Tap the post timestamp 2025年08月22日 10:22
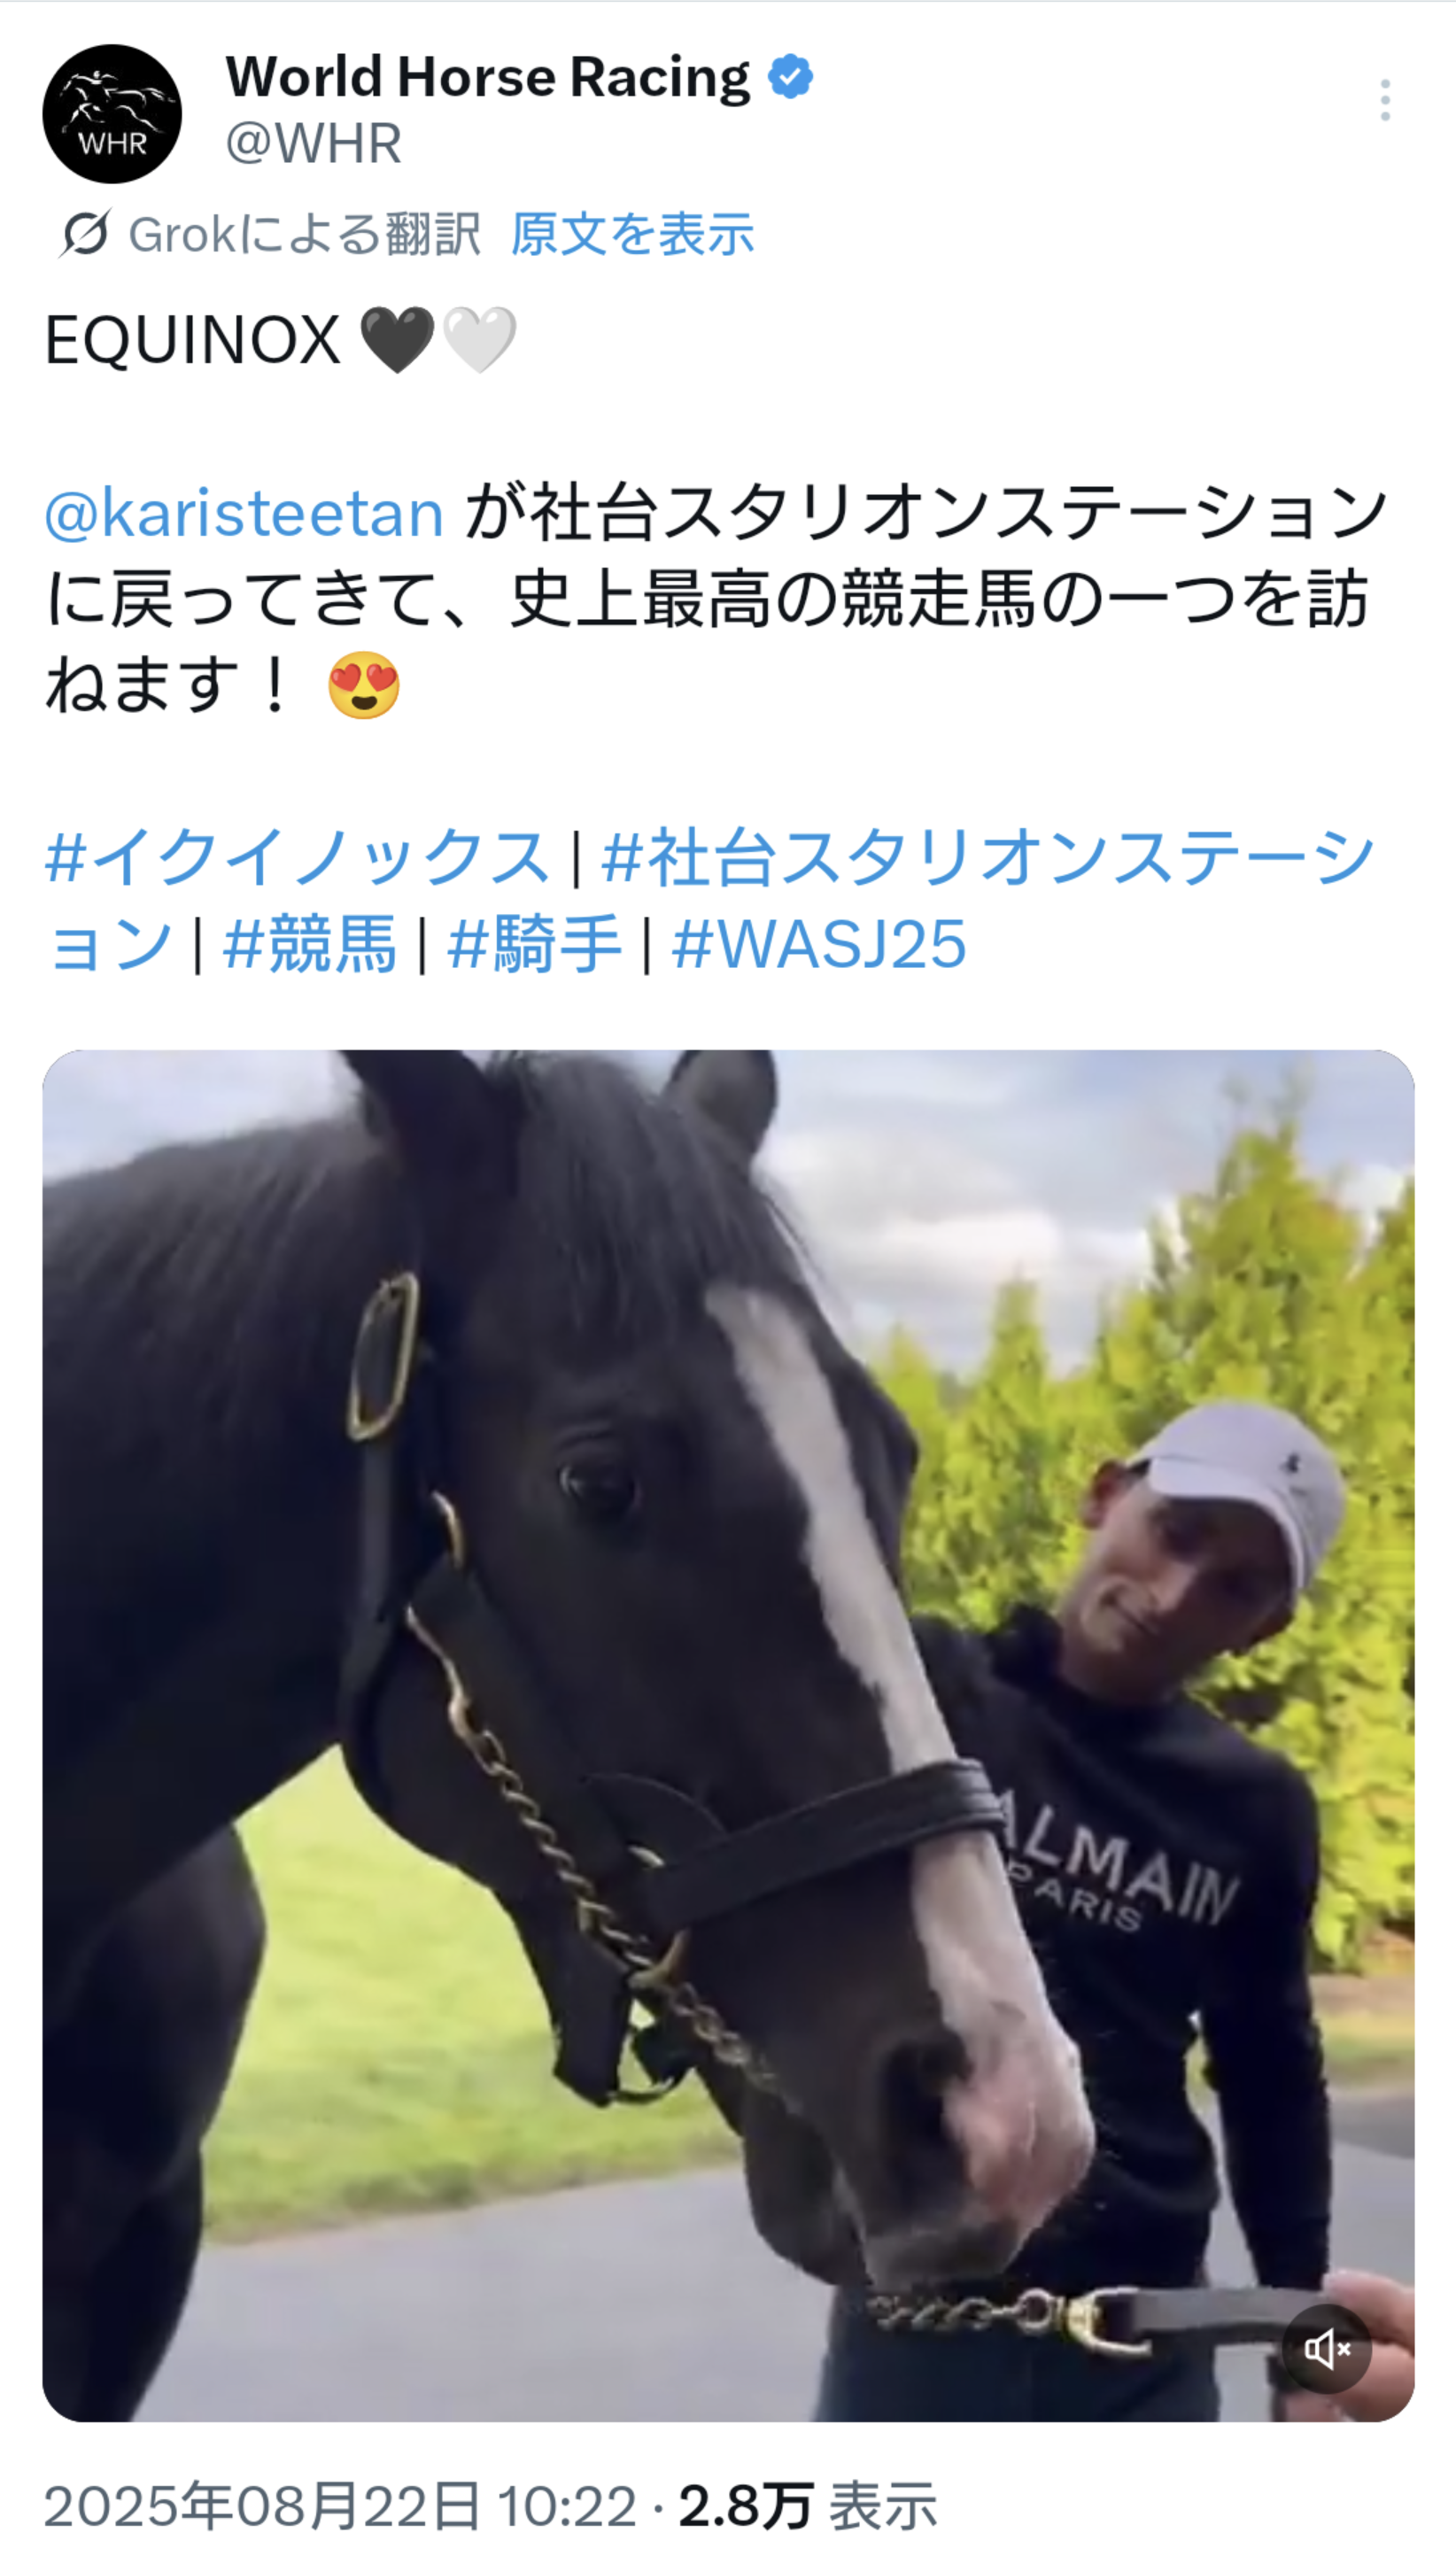 tap(340, 2507)
